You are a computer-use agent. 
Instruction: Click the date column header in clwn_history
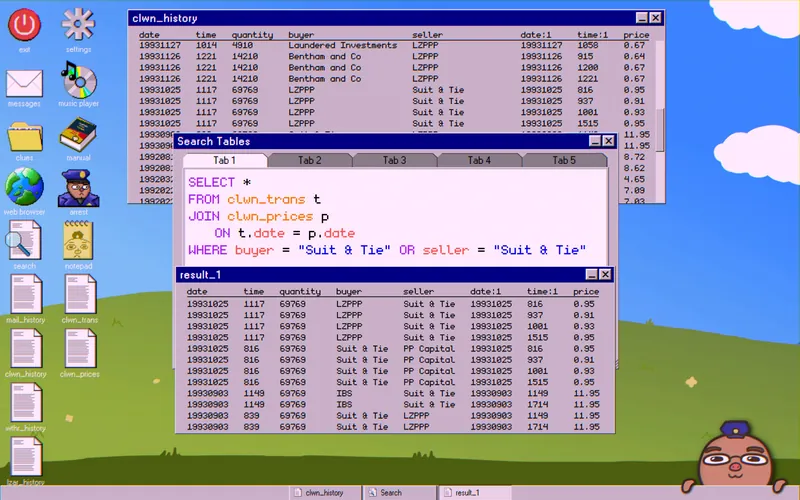pos(149,35)
